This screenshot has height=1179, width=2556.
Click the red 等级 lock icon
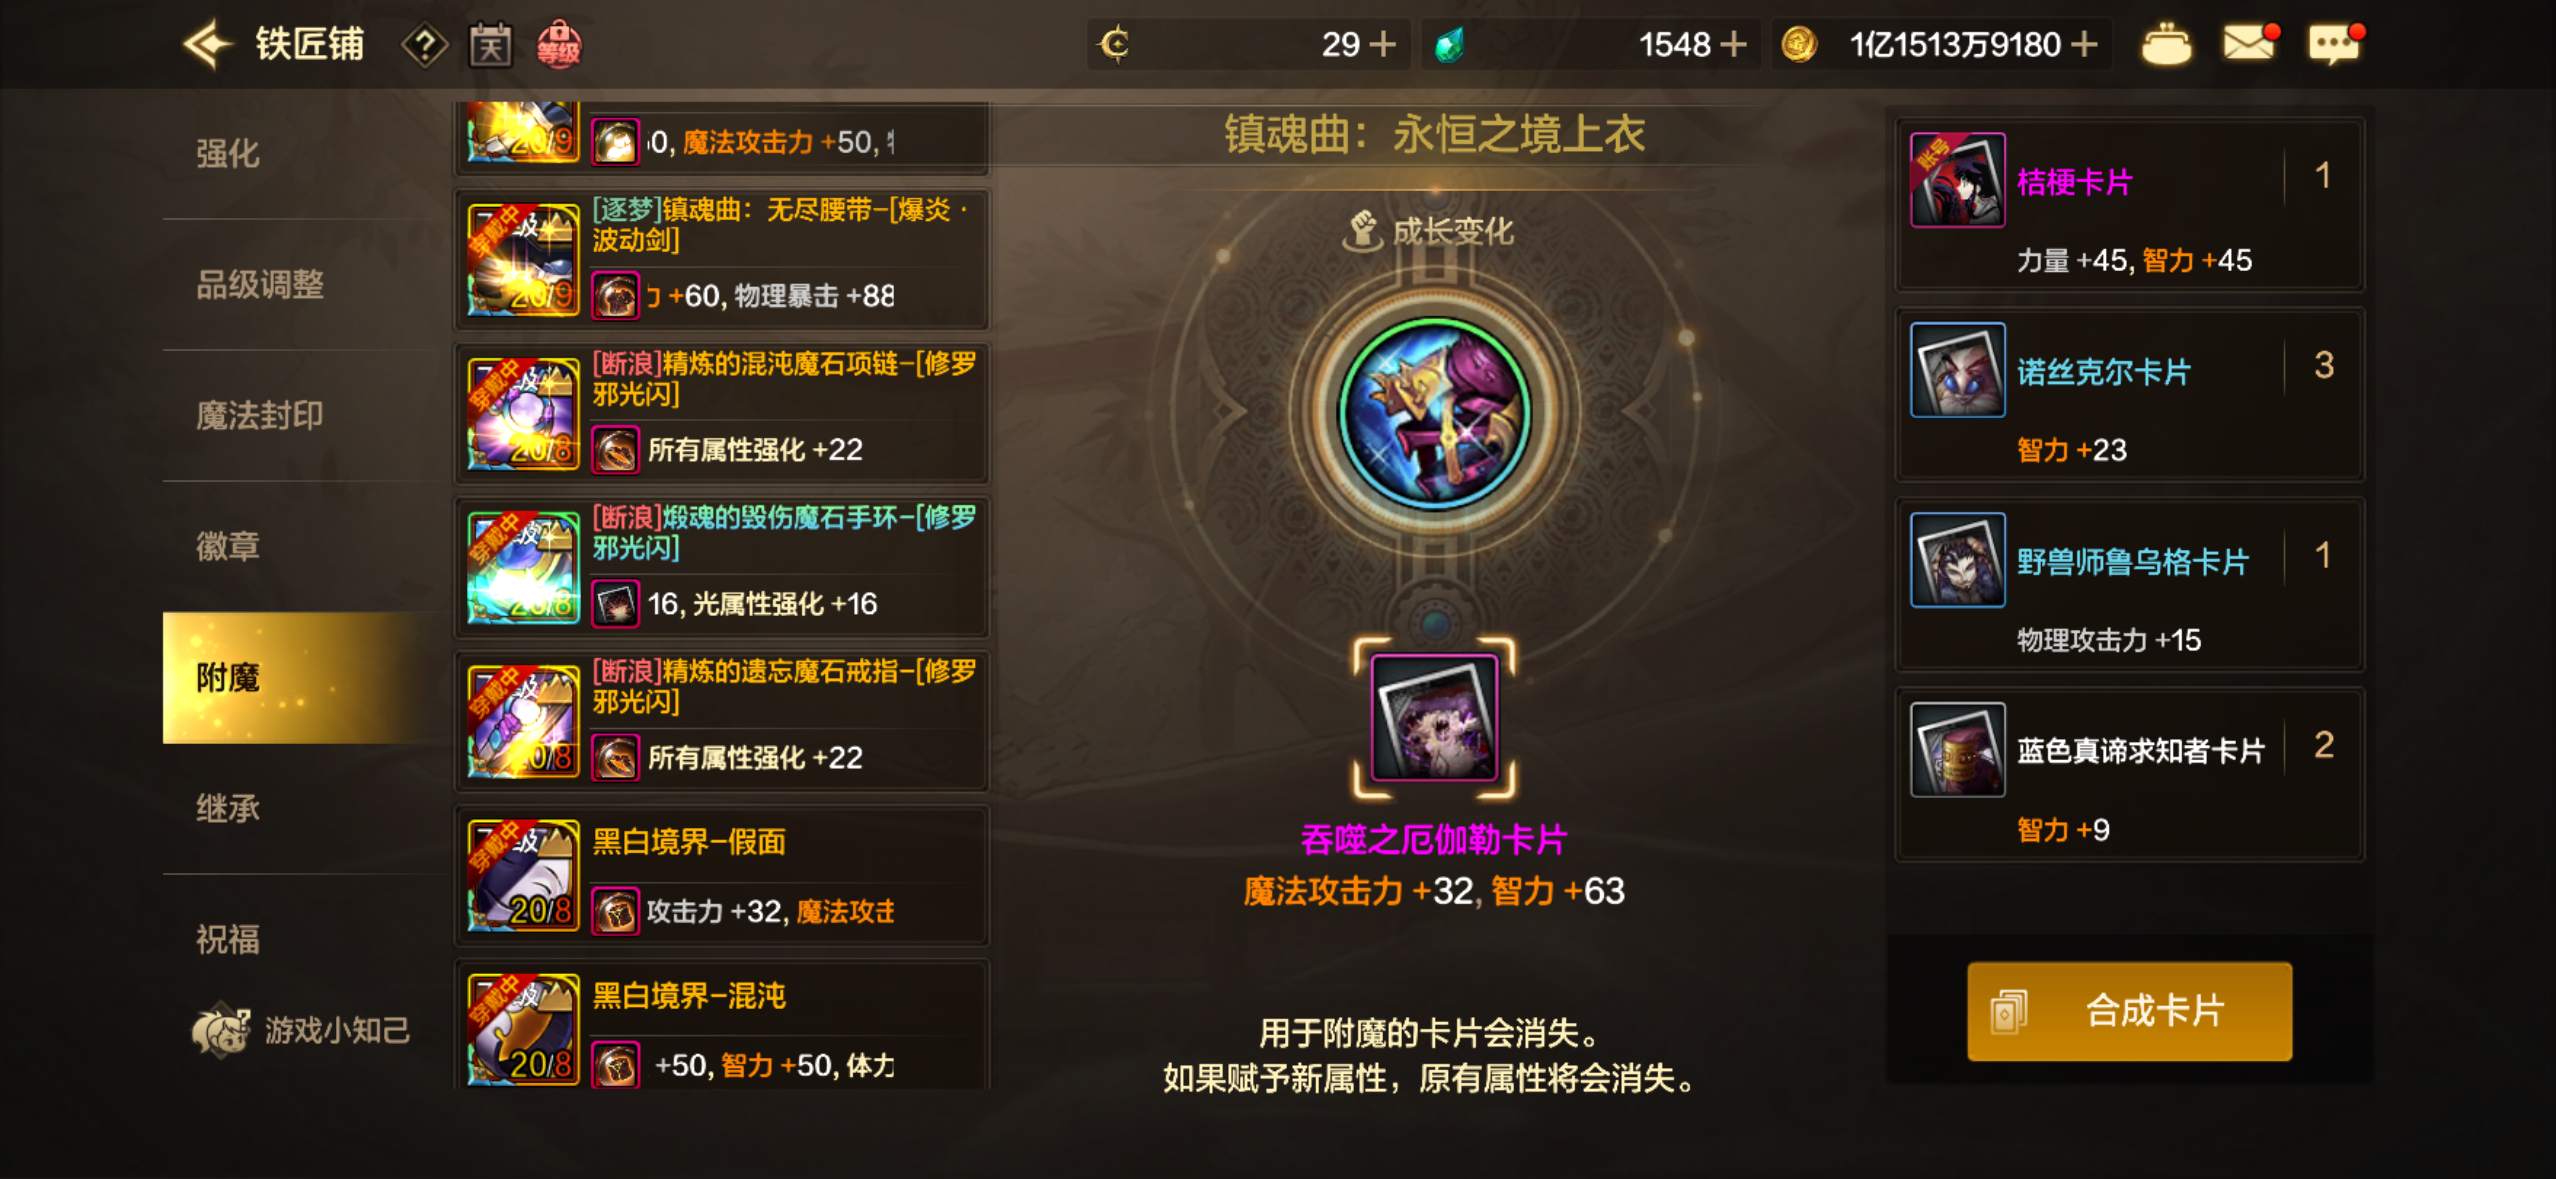point(558,45)
